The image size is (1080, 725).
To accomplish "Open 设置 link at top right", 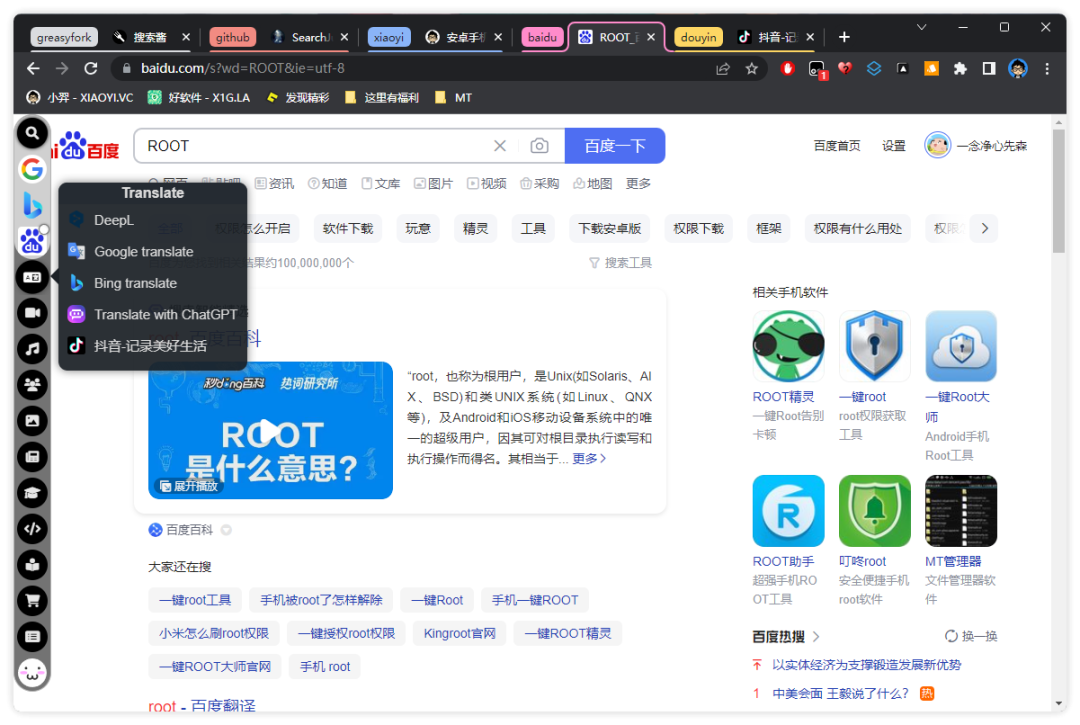I will (893, 146).
